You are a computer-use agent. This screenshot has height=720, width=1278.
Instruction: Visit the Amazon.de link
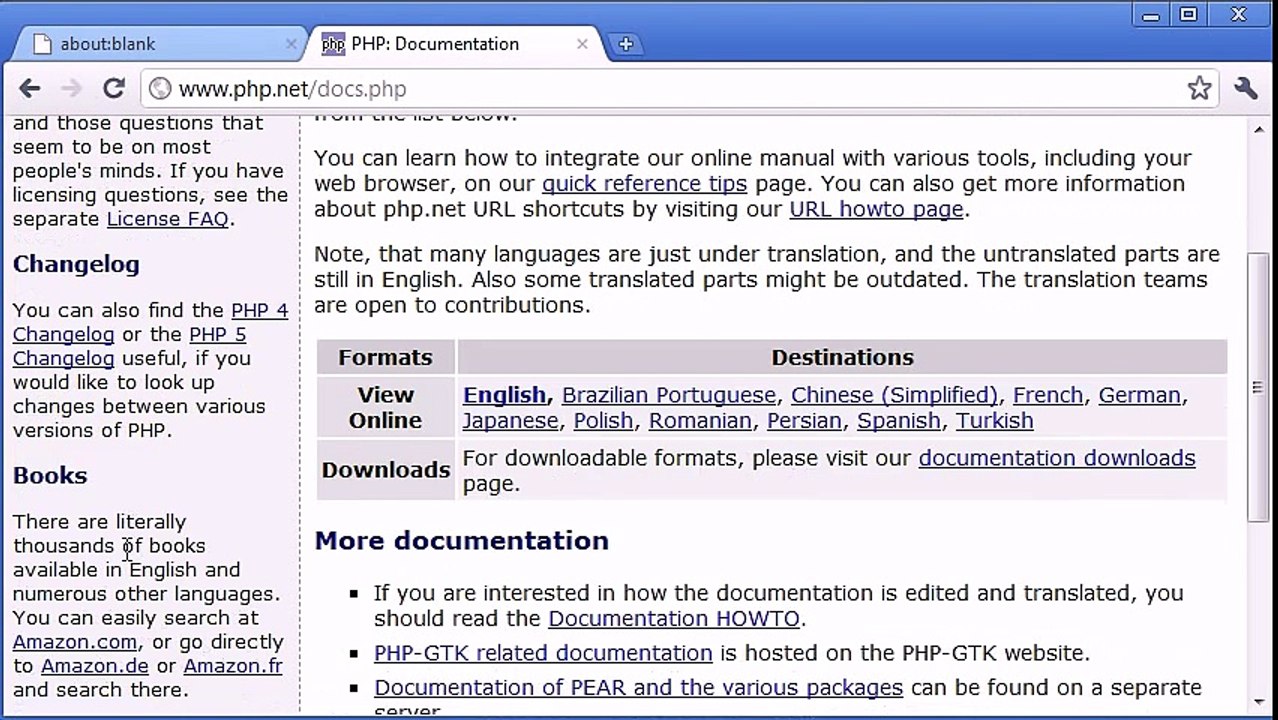point(95,666)
